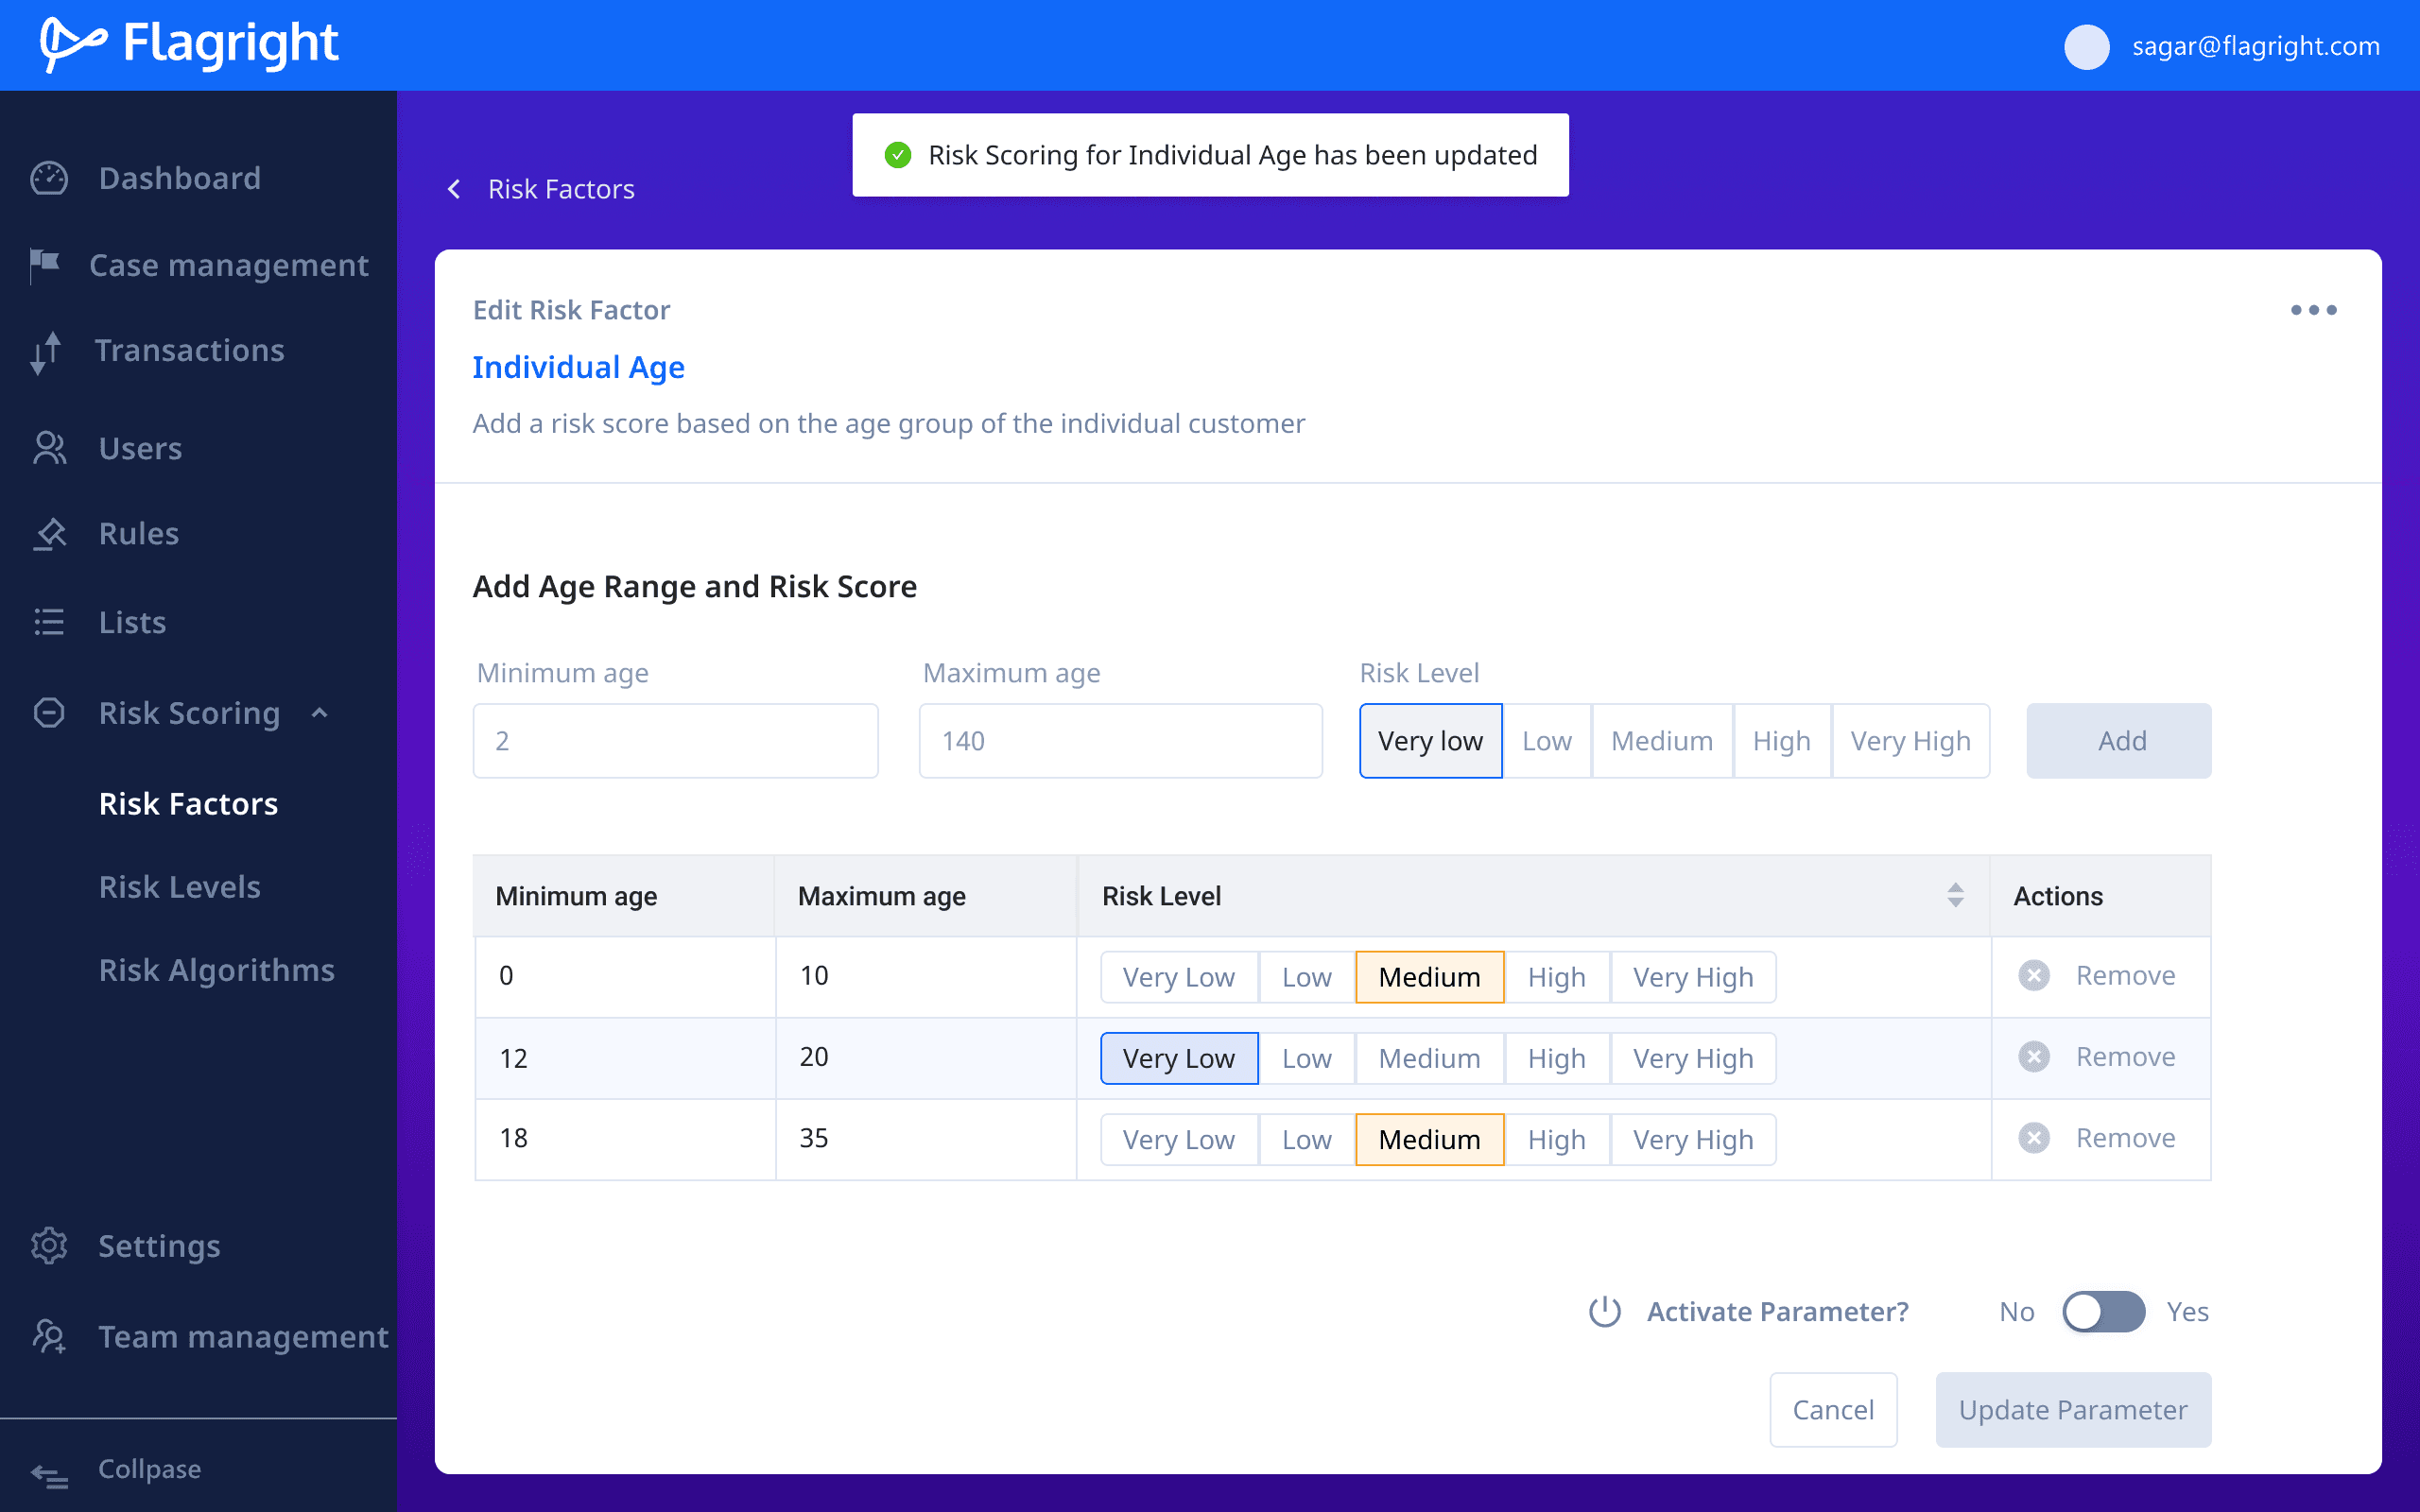
Task: Click the Dashboard gauge icon
Action: [x=49, y=178]
